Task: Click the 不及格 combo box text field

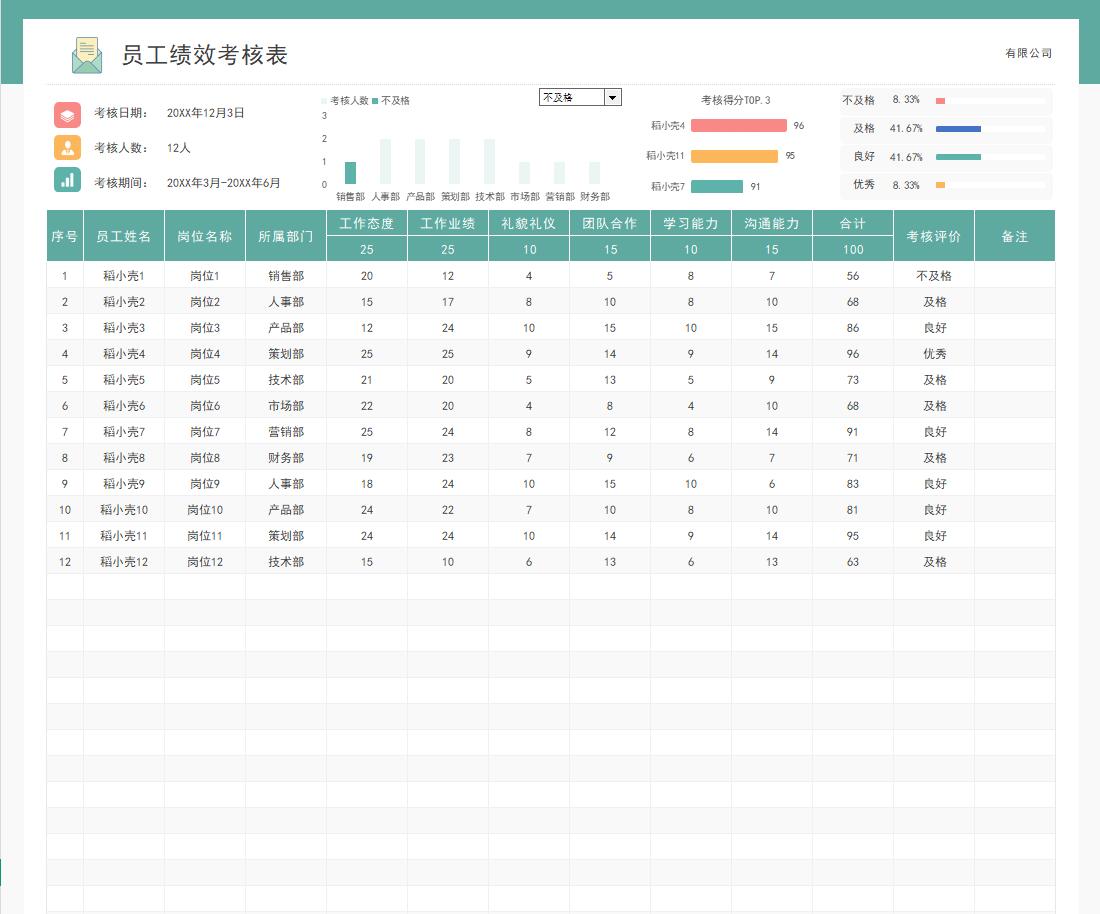Action: [571, 97]
